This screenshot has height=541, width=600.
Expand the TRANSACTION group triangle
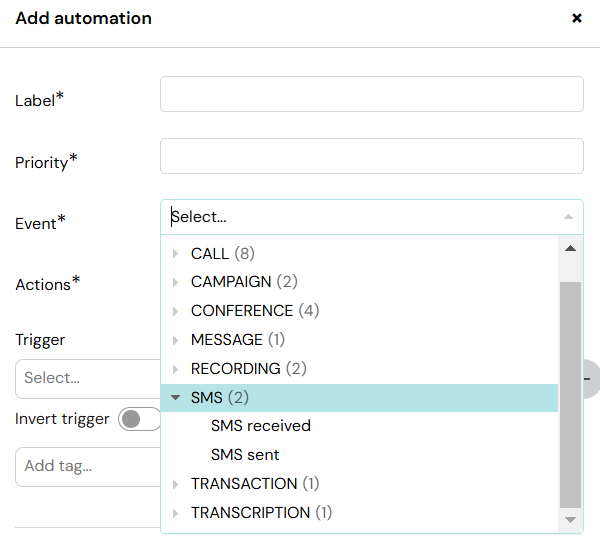pos(175,484)
